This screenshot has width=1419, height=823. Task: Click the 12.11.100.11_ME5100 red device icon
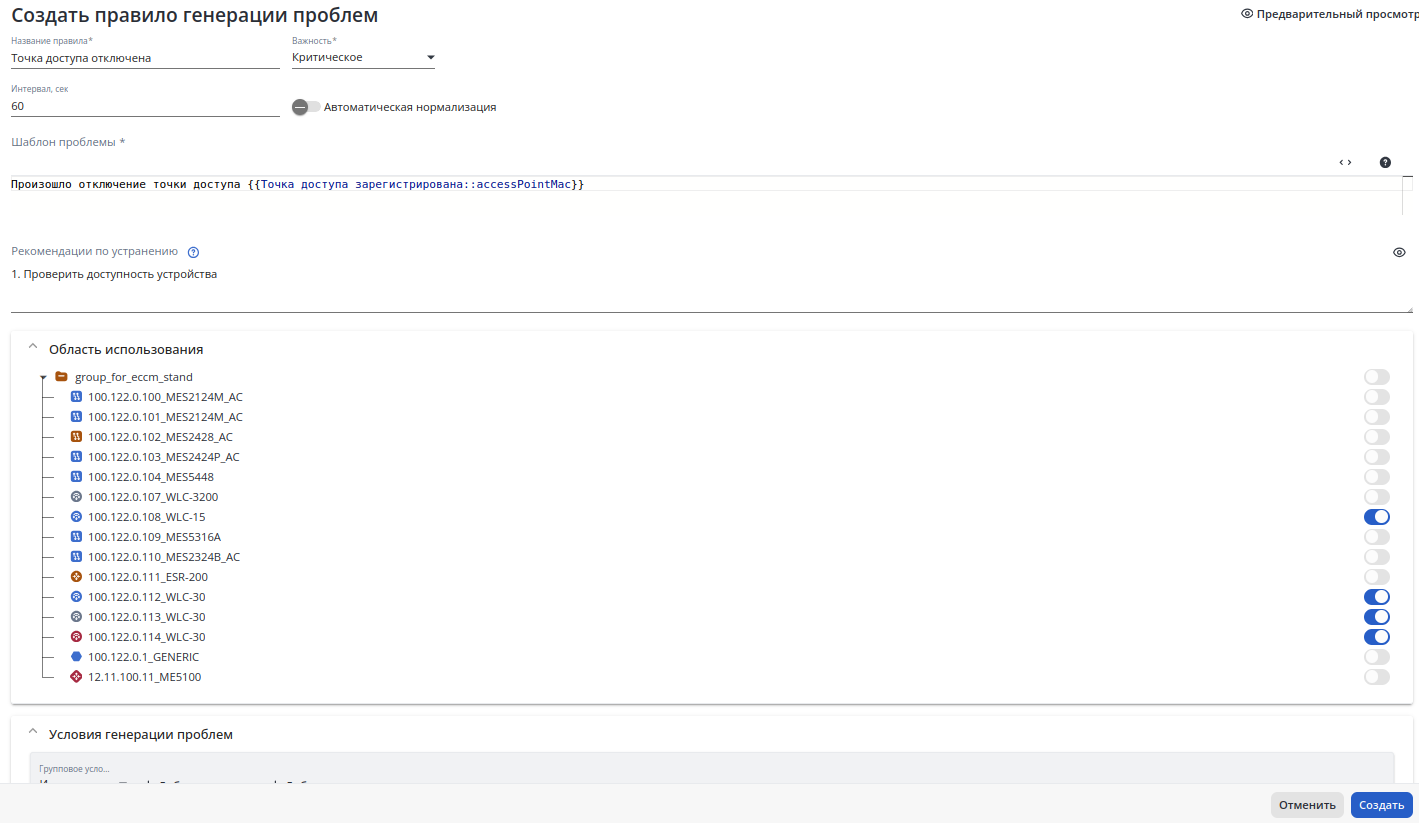(76, 677)
